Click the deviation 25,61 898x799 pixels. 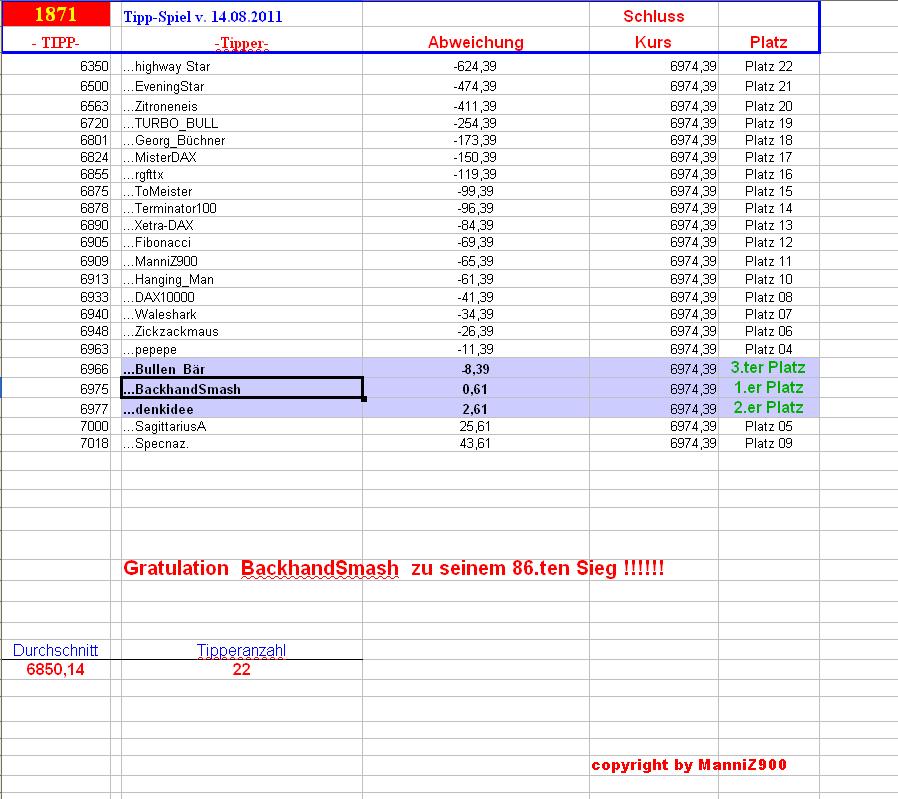(475, 427)
